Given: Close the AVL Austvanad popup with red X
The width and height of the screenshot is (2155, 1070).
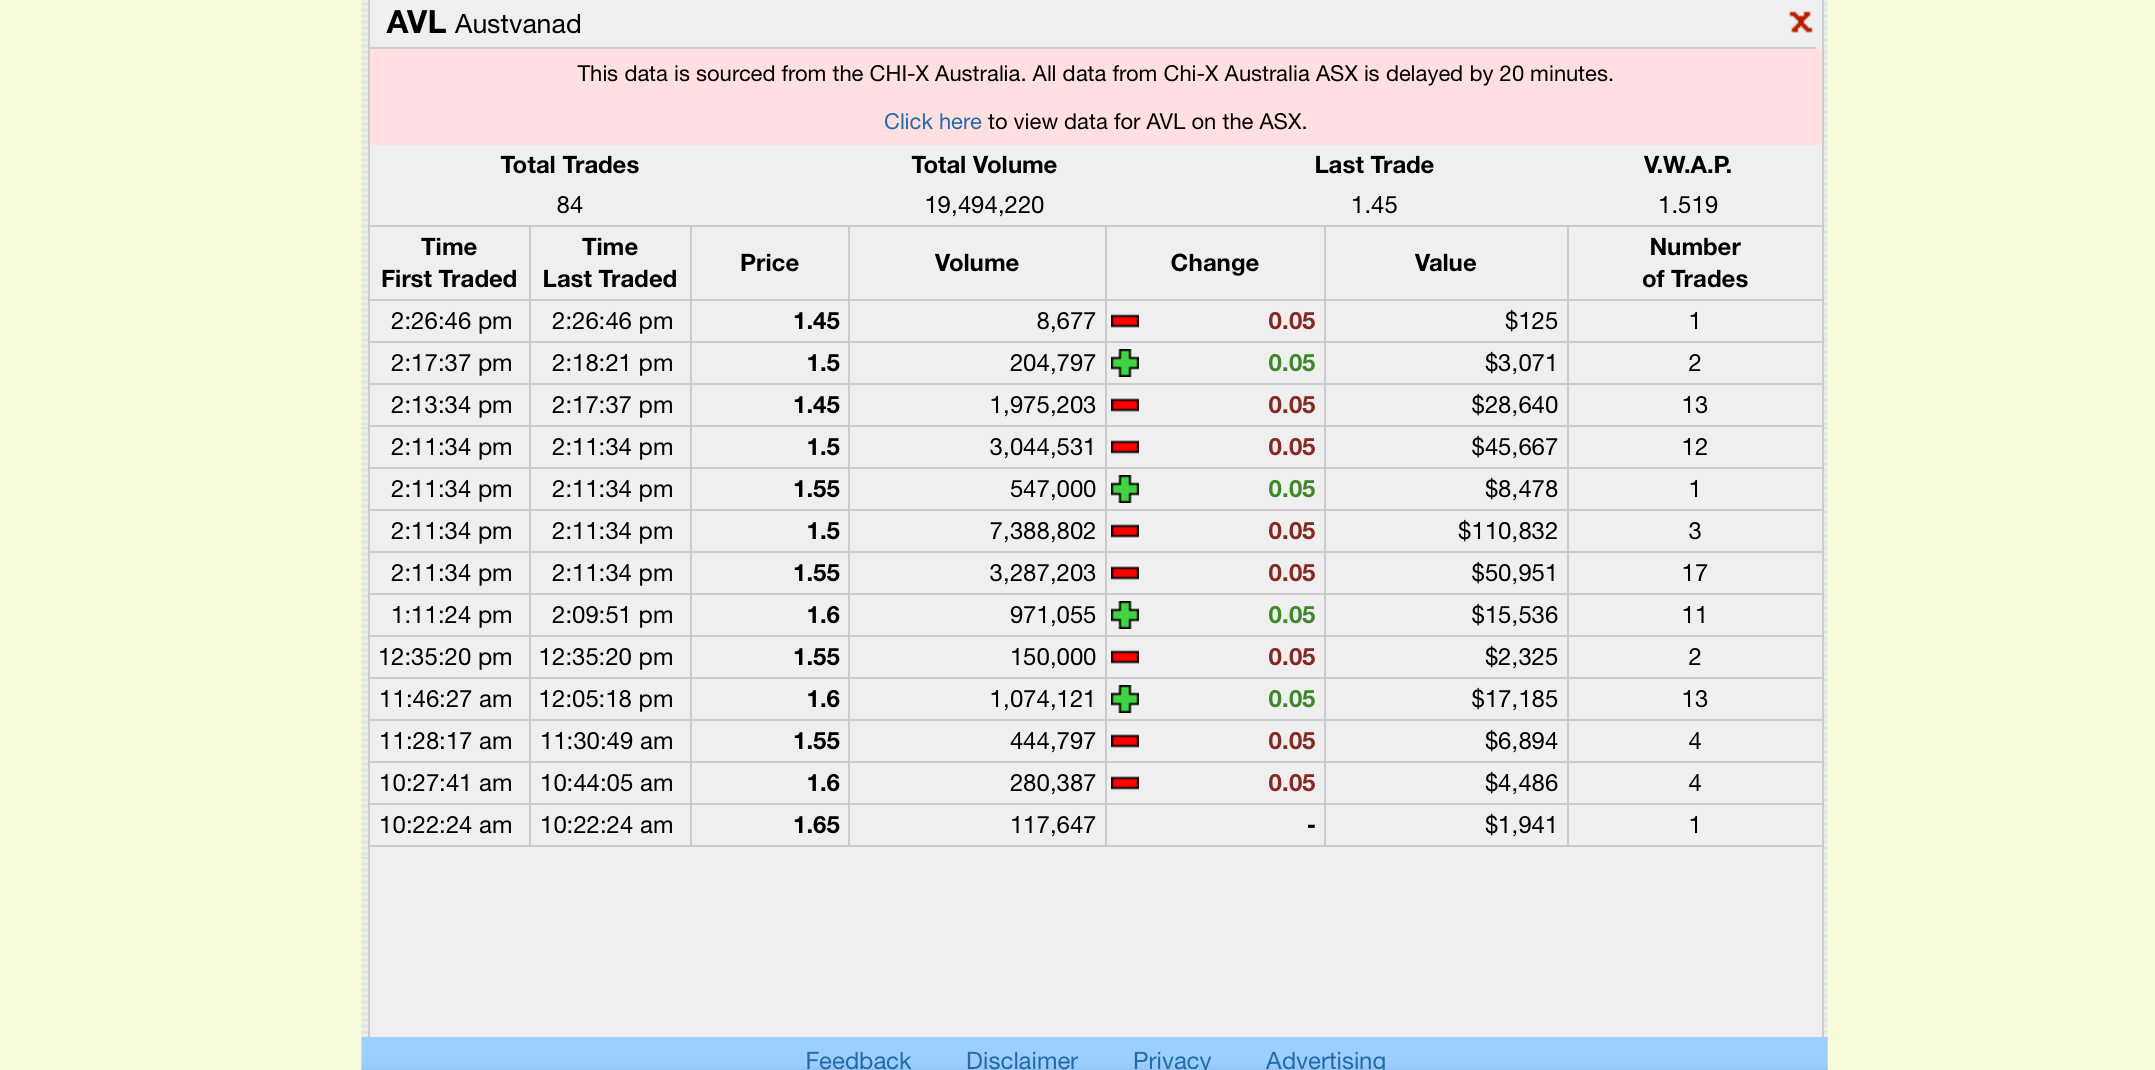Looking at the screenshot, I should click(1800, 22).
